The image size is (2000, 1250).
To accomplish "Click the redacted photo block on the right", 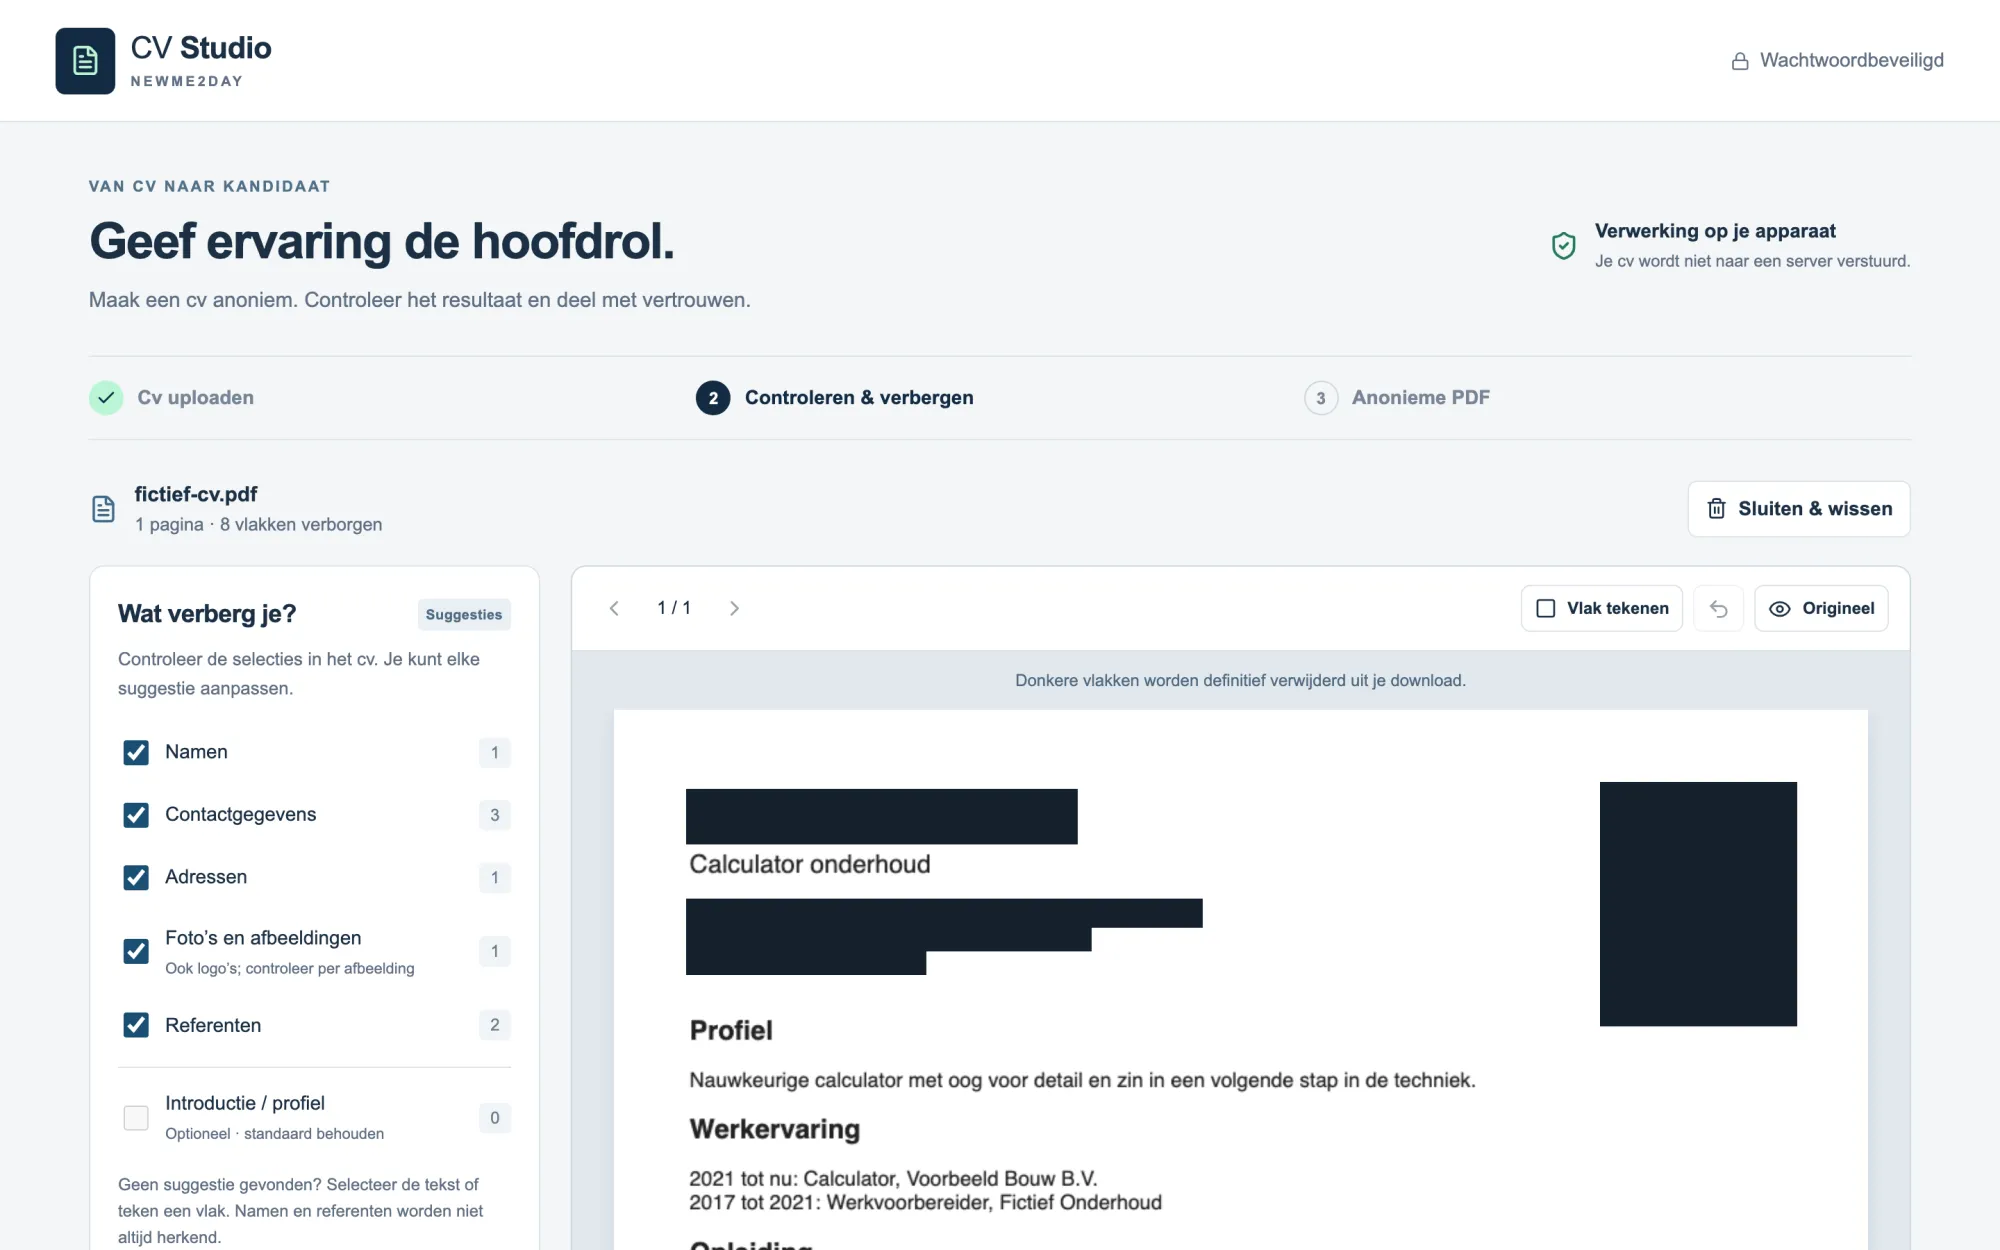I will click(1698, 904).
